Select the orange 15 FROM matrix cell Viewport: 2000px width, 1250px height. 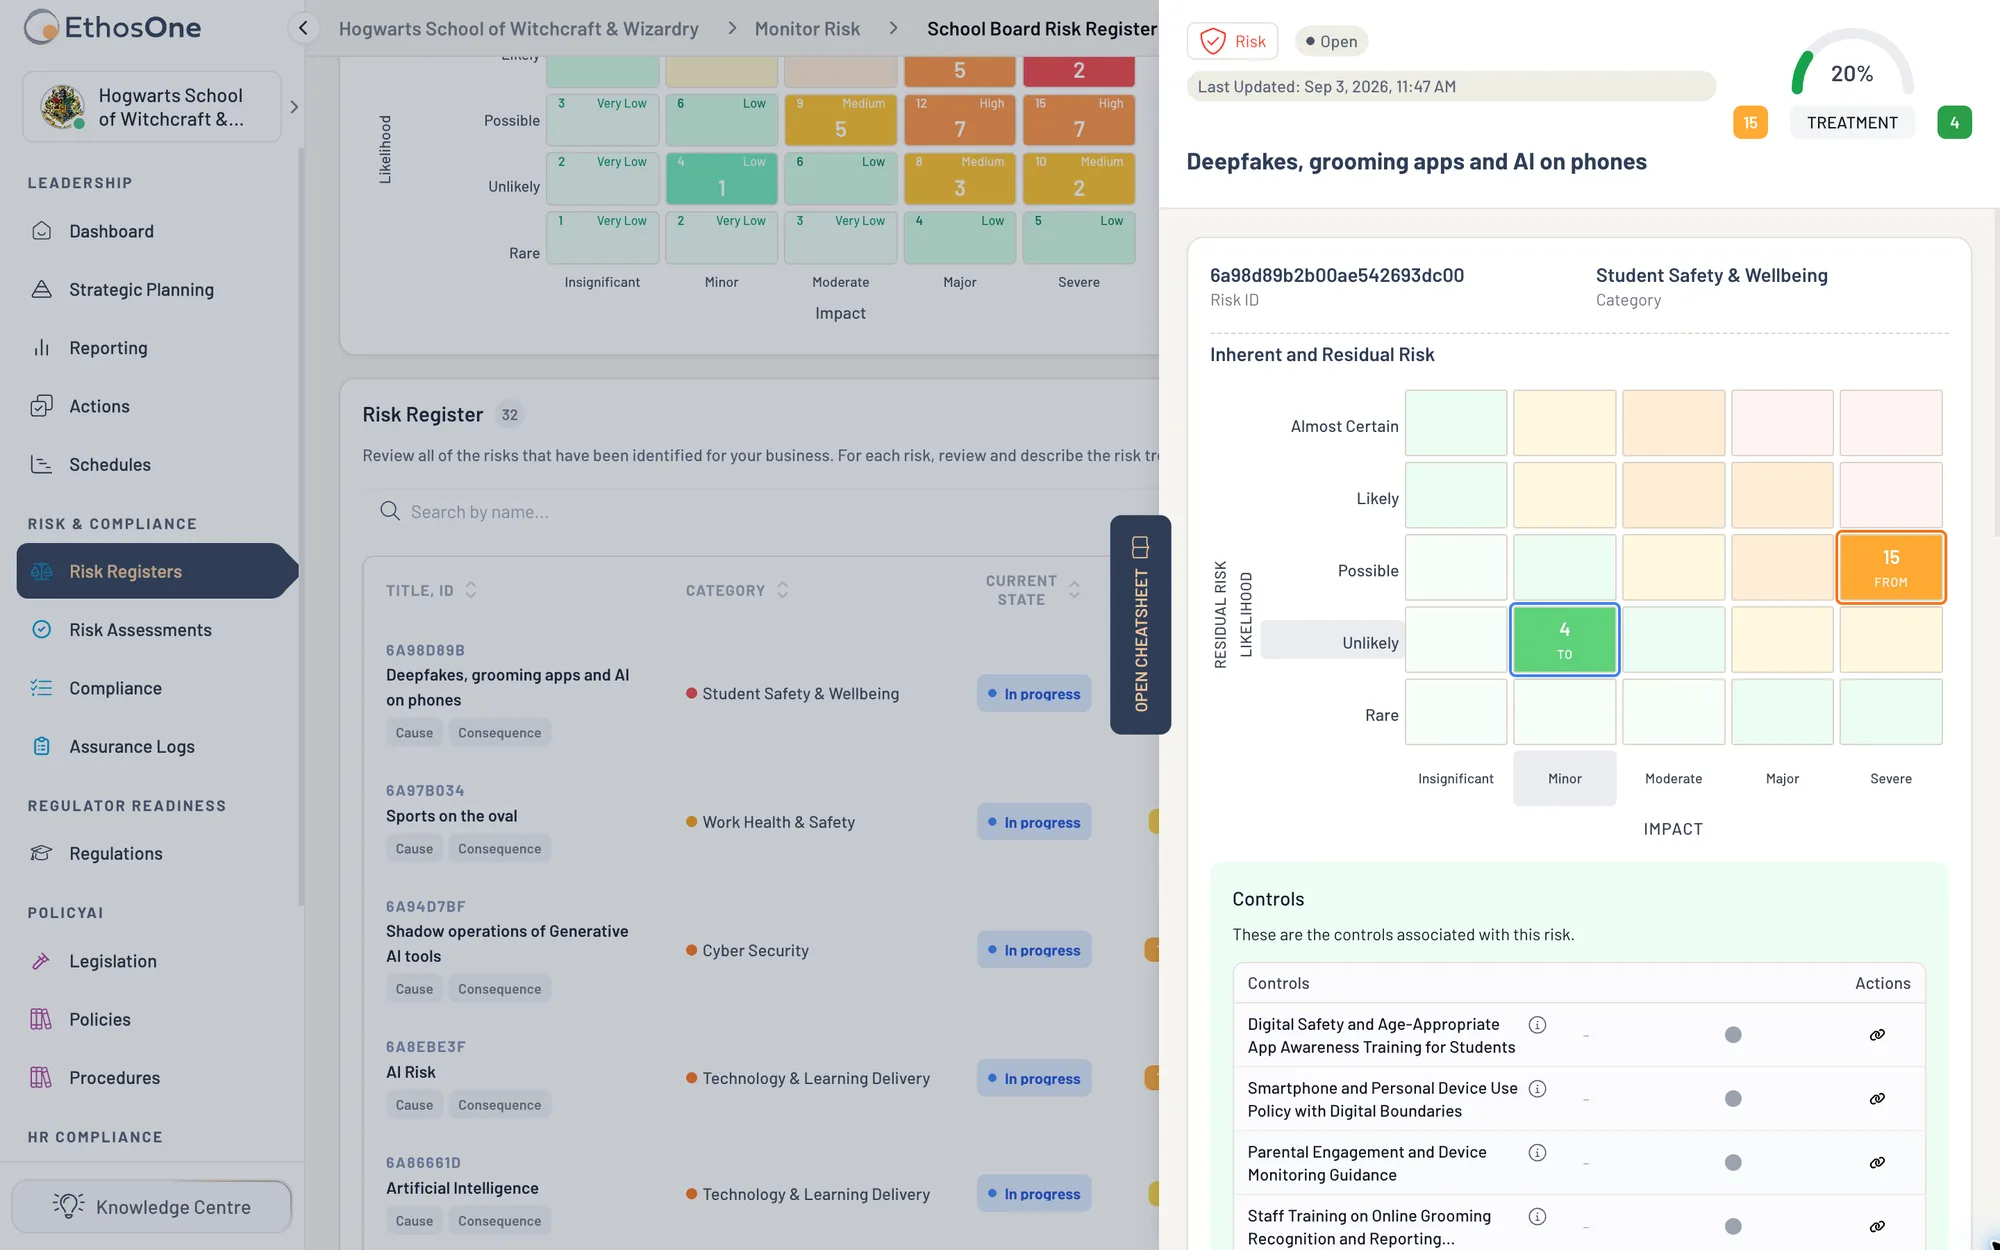click(1890, 567)
